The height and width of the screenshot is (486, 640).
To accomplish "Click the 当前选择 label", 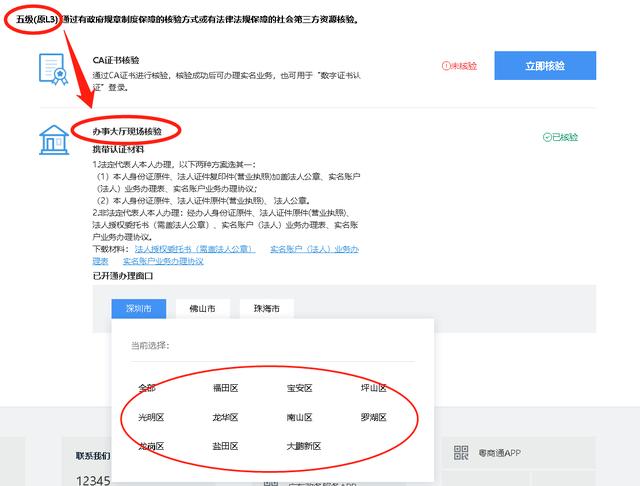I will [150, 346].
